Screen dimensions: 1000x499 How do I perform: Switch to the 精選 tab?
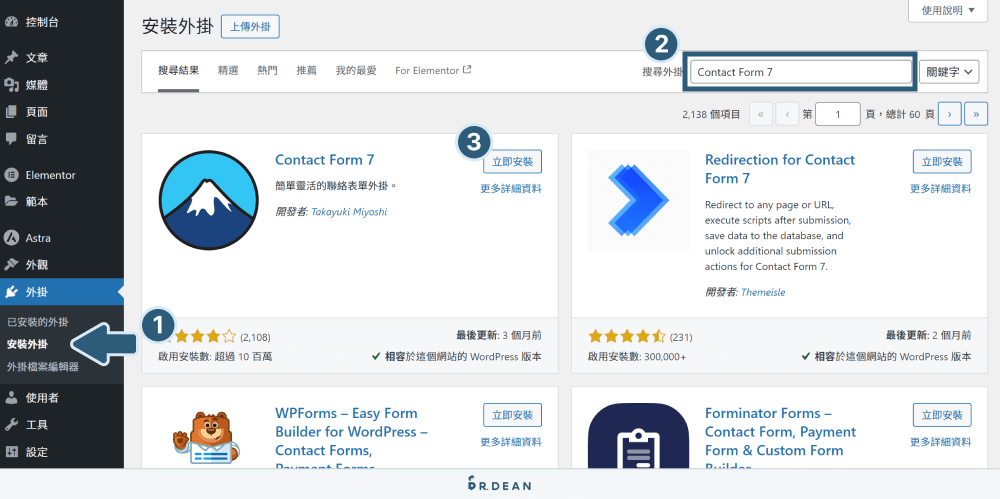tap(228, 70)
